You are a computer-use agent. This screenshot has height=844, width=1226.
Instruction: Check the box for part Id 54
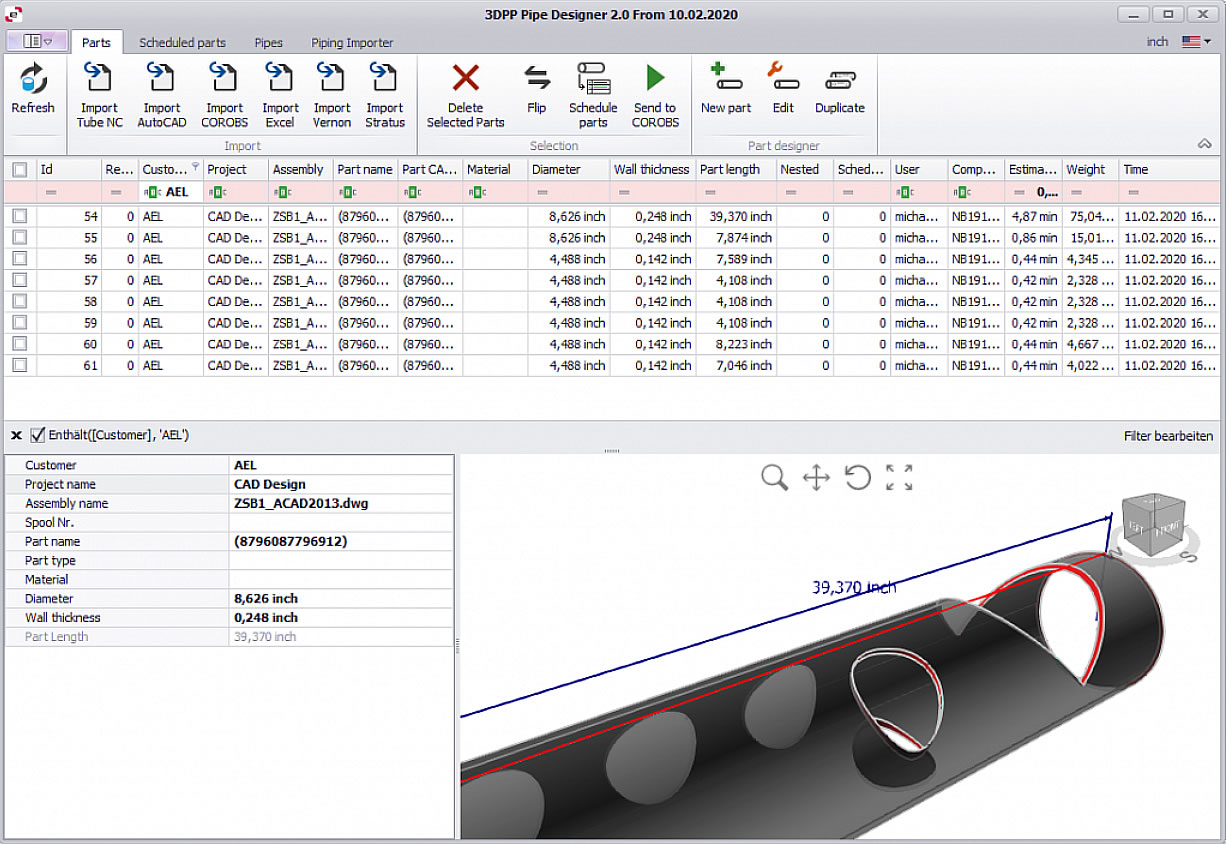19,216
